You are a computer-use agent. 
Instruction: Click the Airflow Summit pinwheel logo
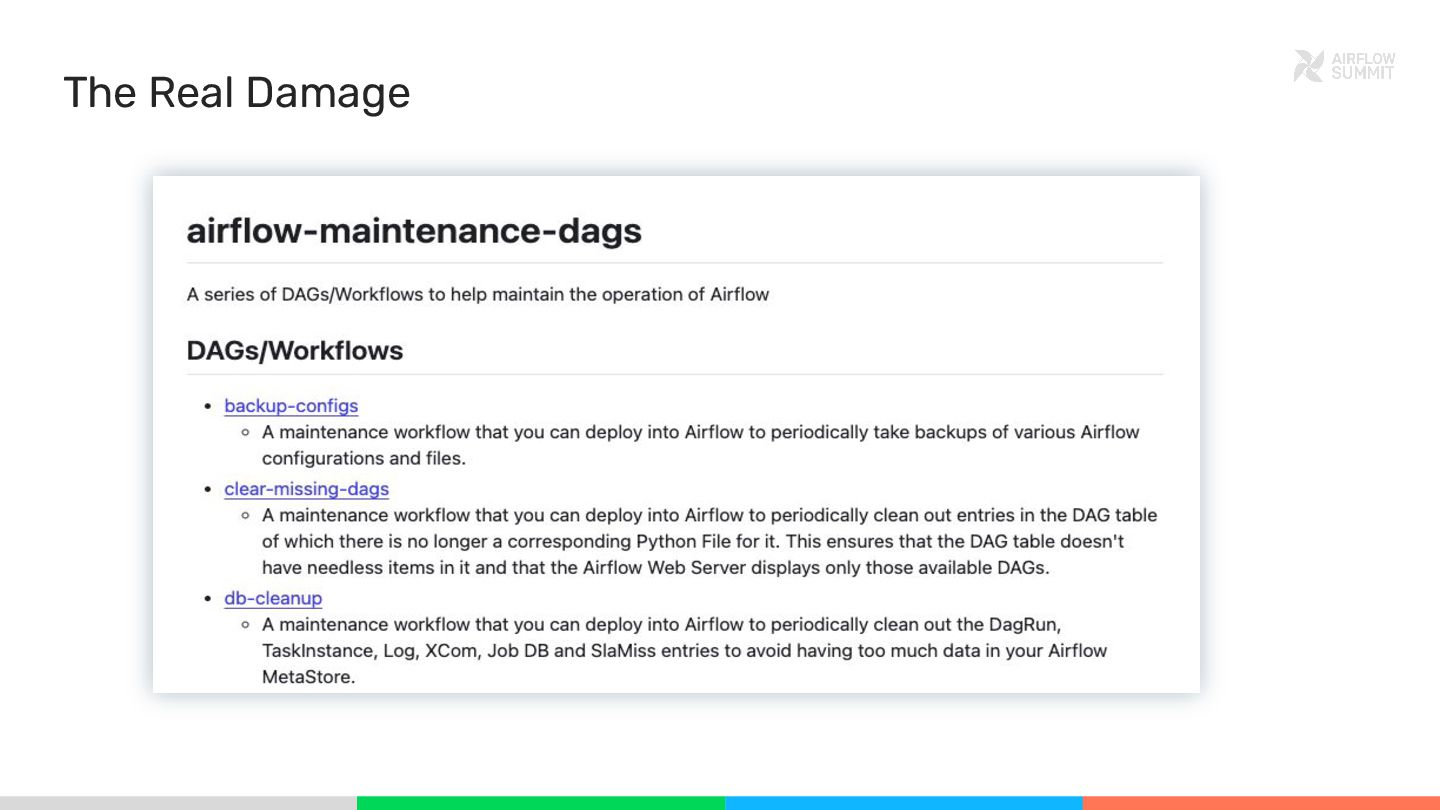click(1308, 66)
